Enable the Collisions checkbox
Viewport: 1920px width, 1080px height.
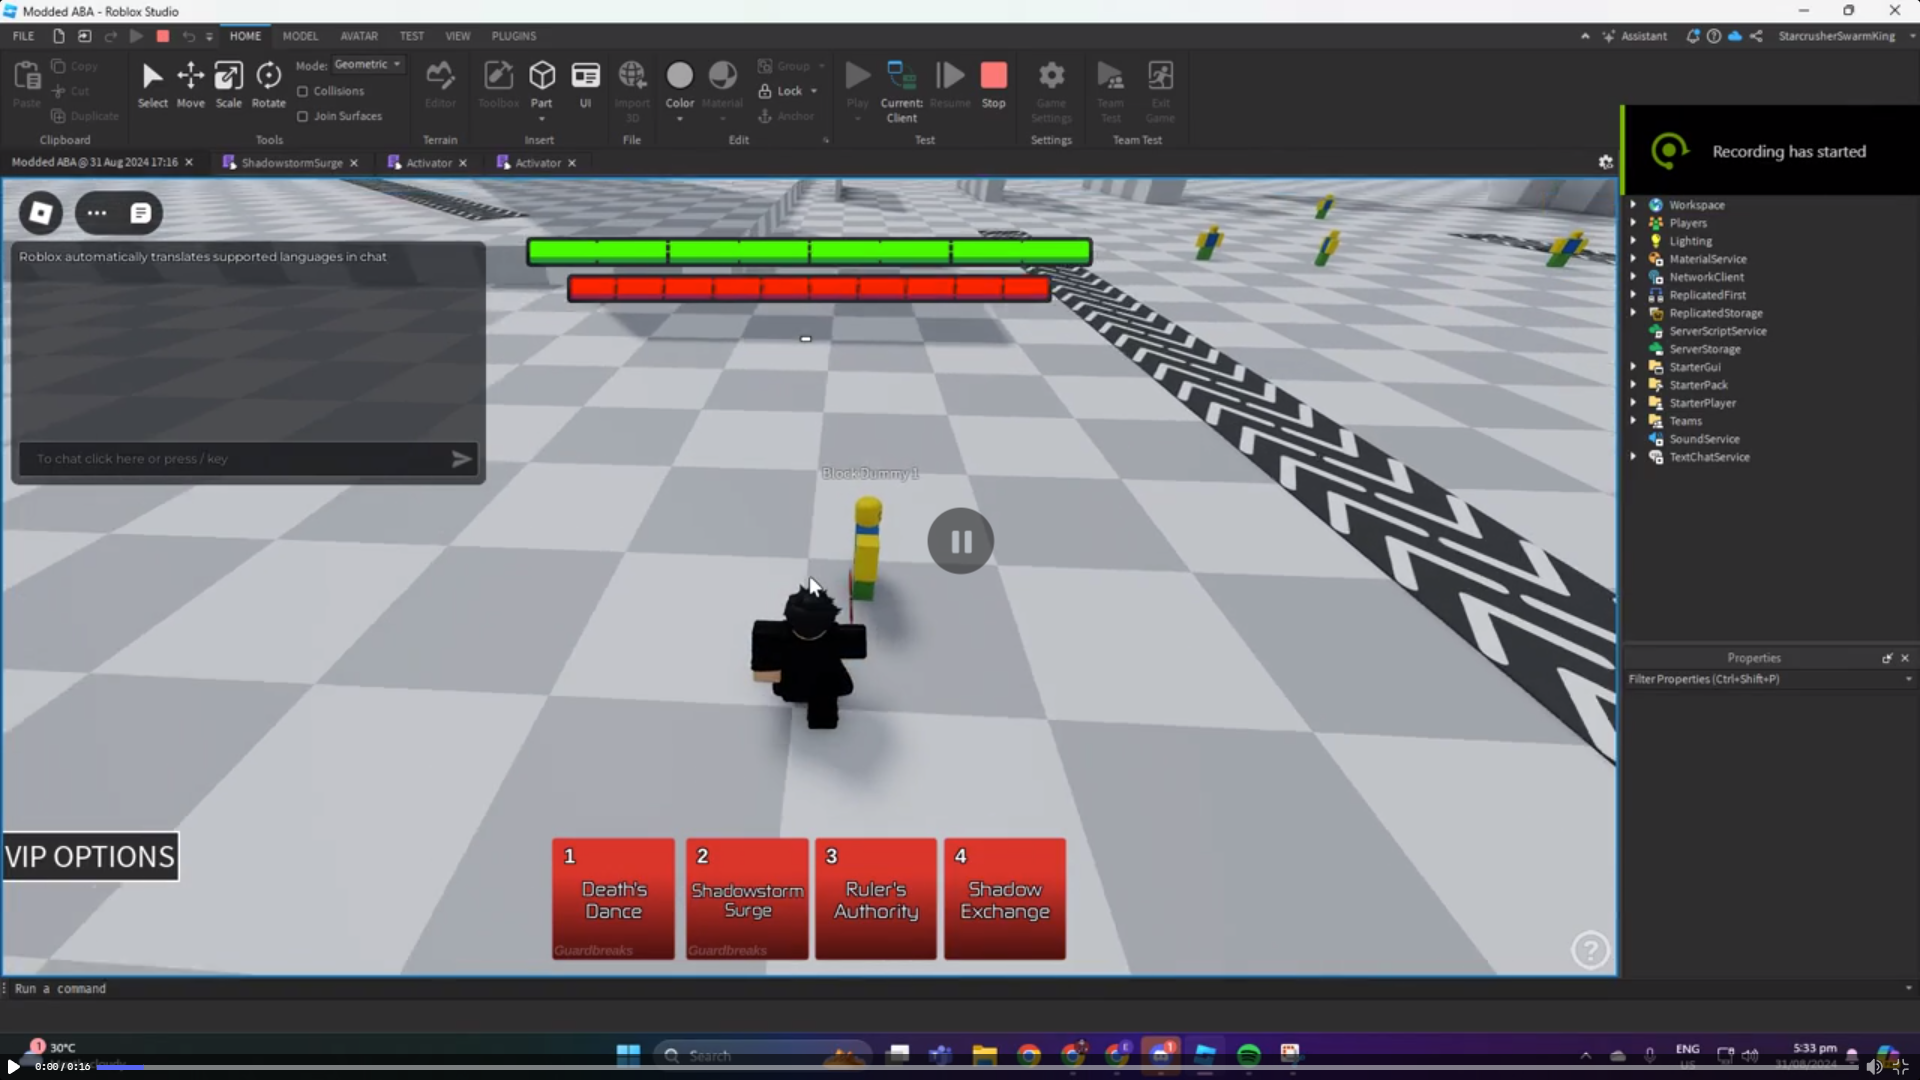click(303, 91)
